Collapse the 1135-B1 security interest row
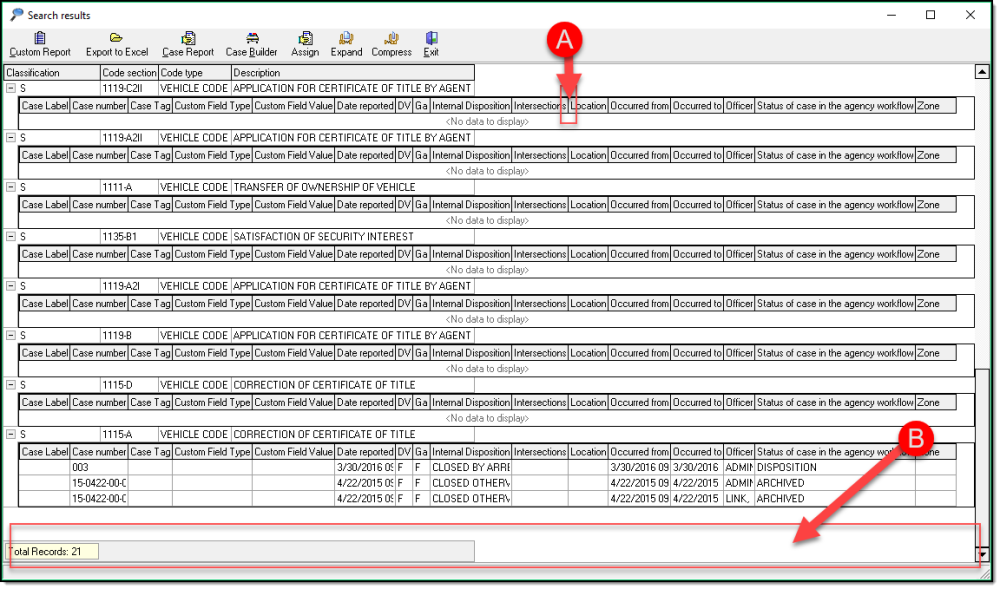Screen dimensions: 1000x589 coord(11,237)
